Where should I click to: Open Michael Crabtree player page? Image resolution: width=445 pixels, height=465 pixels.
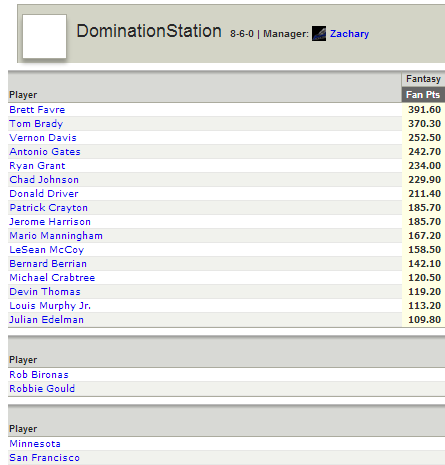click(x=52, y=278)
